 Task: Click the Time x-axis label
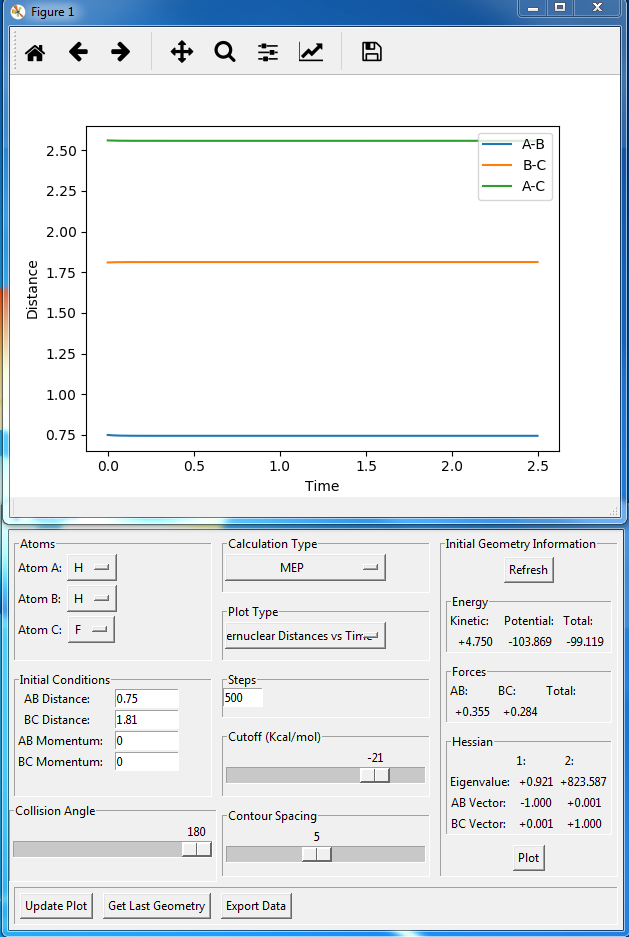pyautogui.click(x=322, y=486)
